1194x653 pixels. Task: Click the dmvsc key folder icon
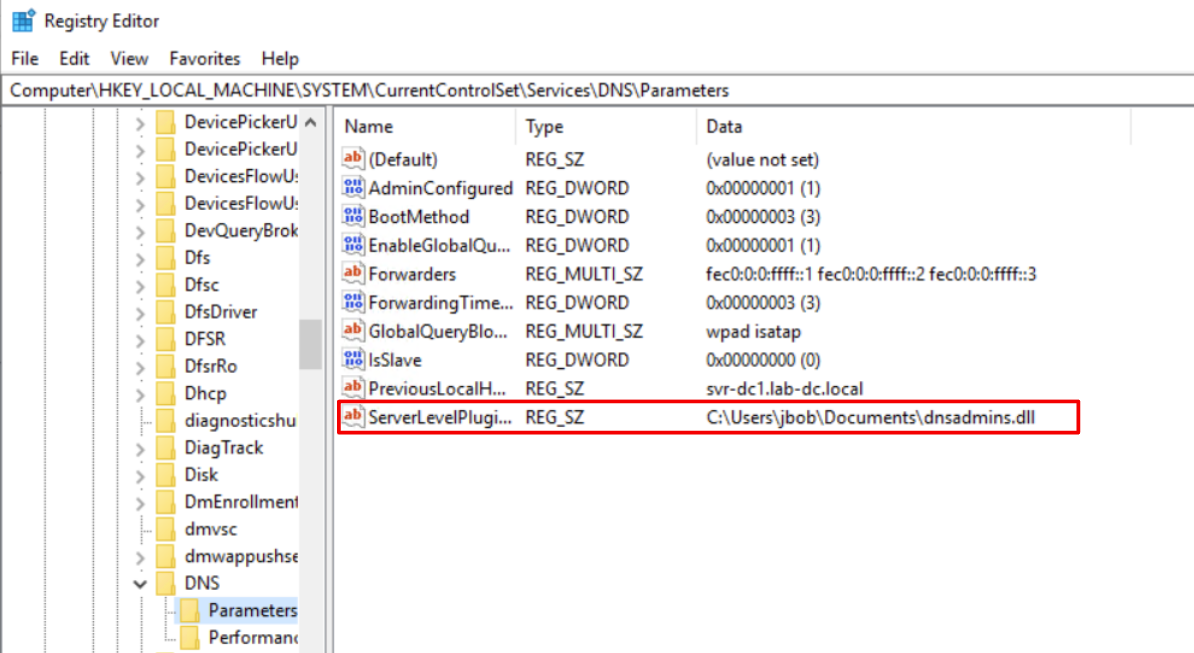point(166,529)
